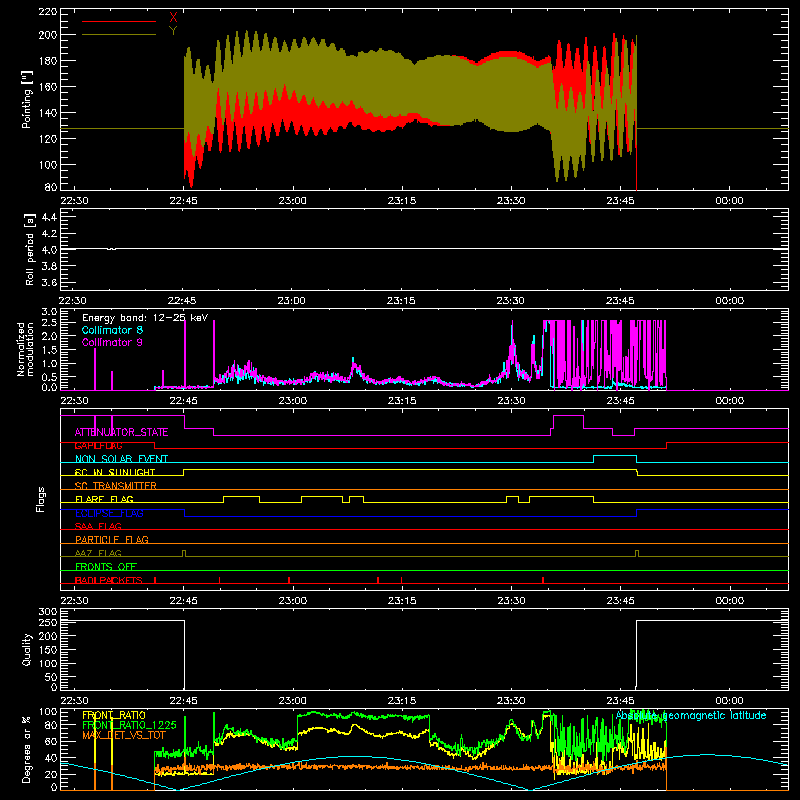Select the vertical Quality axis label

click(x=27, y=649)
